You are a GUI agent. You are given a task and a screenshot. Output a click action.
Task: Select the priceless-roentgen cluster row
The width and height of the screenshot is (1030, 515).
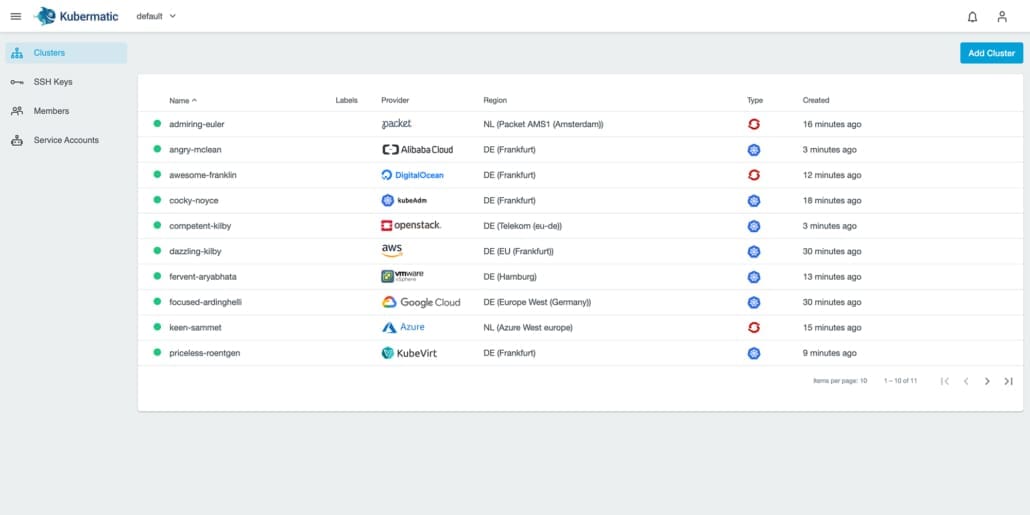pos(580,353)
